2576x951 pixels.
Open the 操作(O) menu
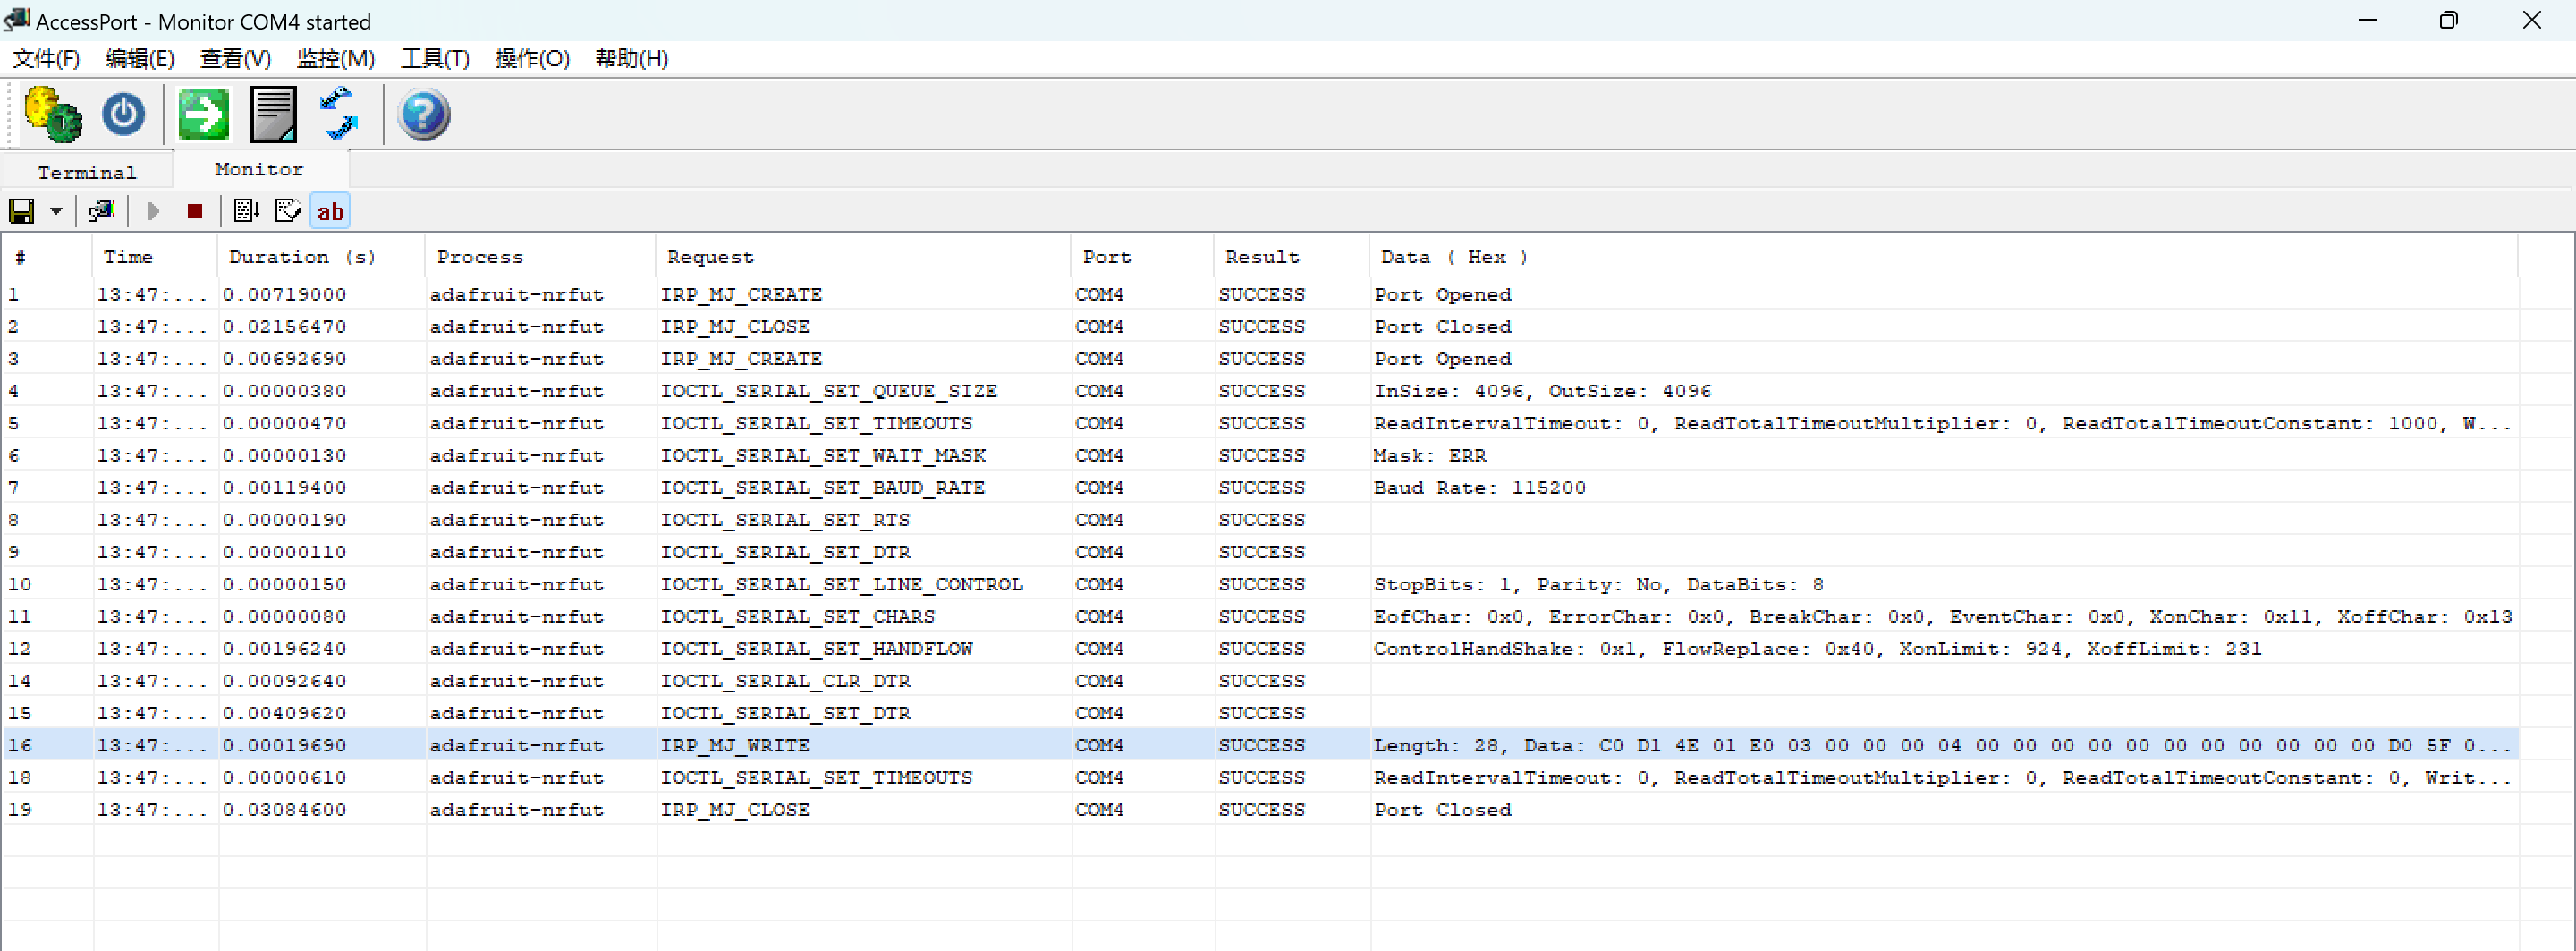[x=532, y=59]
